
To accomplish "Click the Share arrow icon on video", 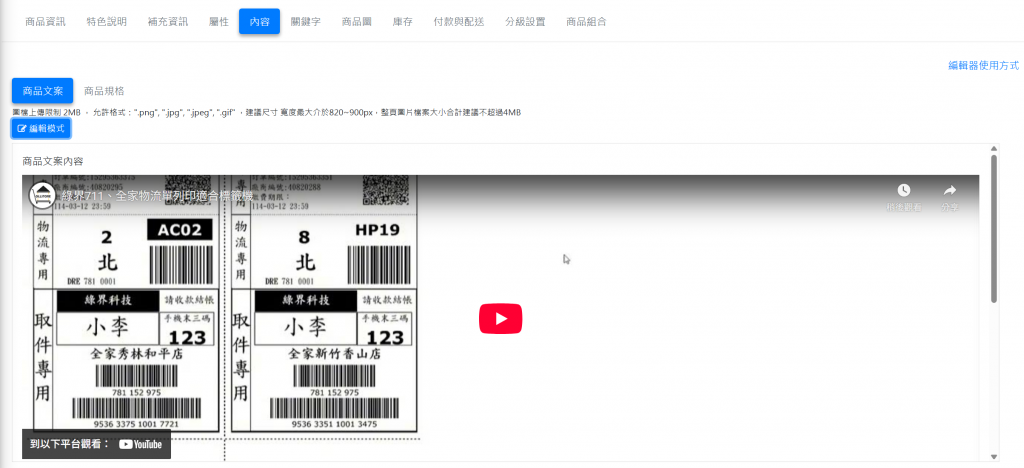I will tap(949, 190).
